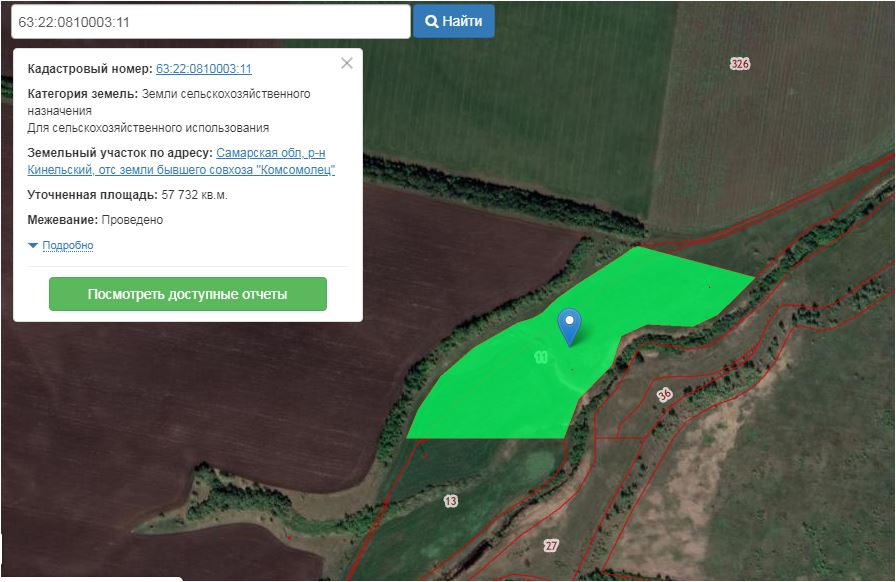
Task: Click map parcel label 13
Action: click(450, 501)
